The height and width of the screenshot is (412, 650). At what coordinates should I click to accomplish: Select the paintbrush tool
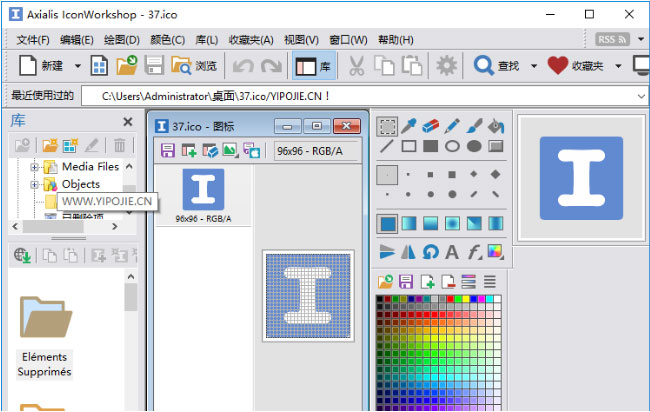(x=474, y=126)
